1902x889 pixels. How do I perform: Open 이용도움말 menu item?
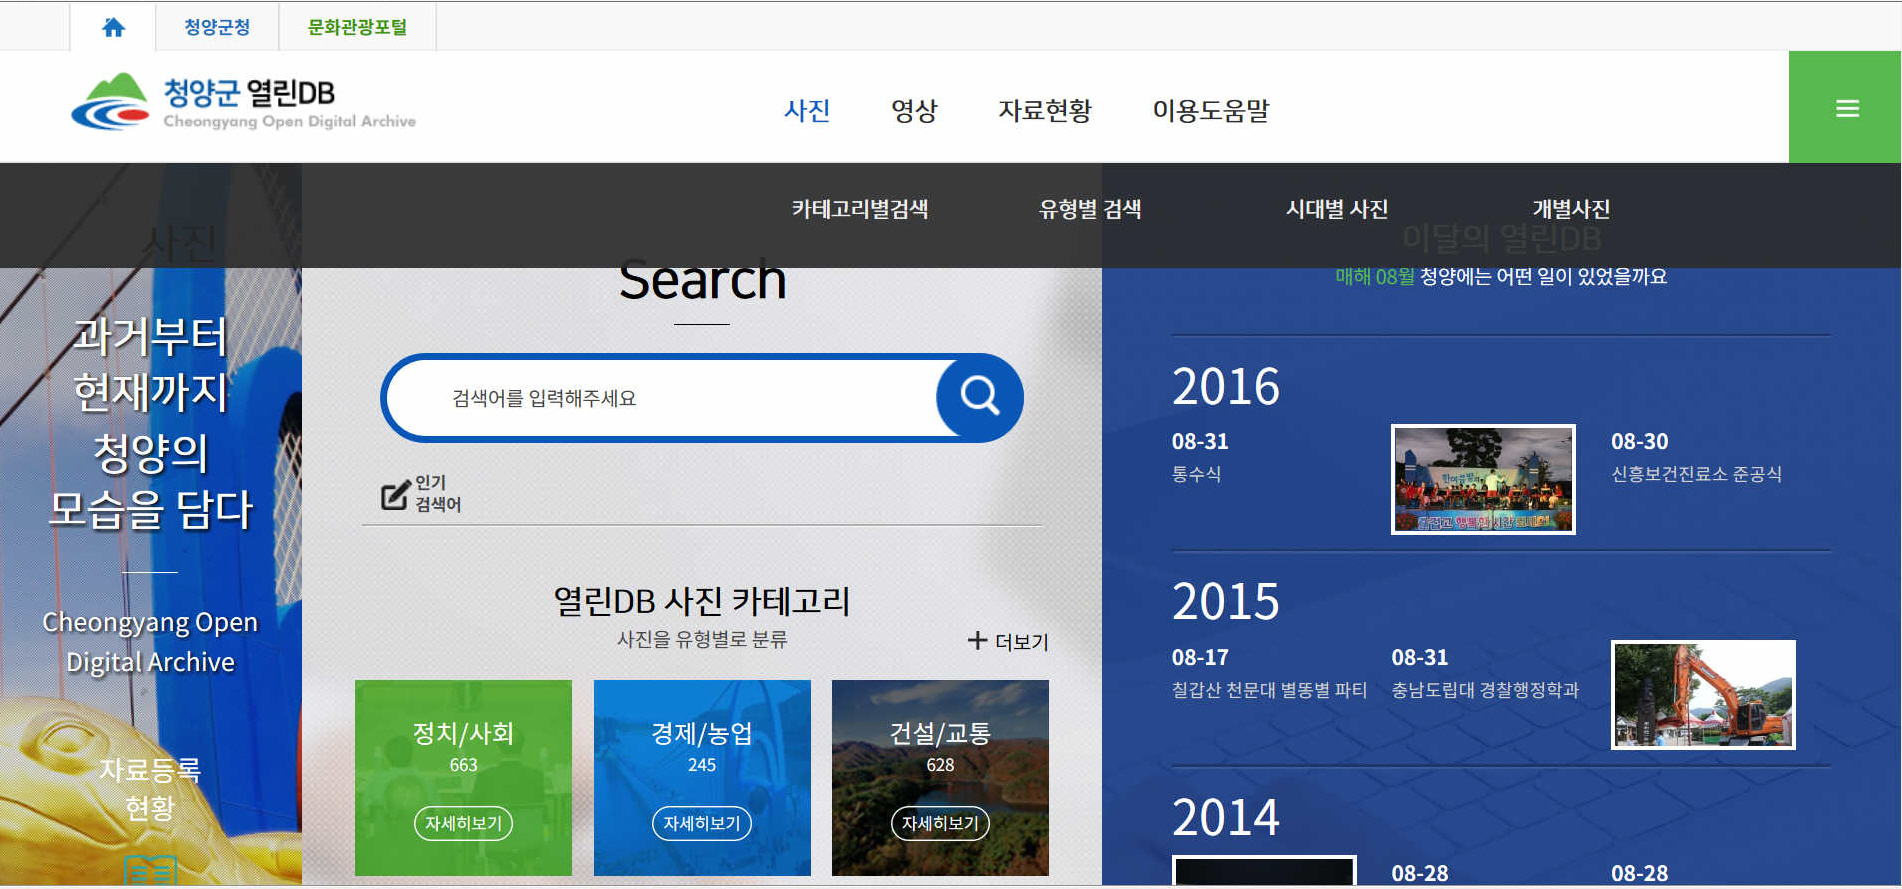(1210, 110)
